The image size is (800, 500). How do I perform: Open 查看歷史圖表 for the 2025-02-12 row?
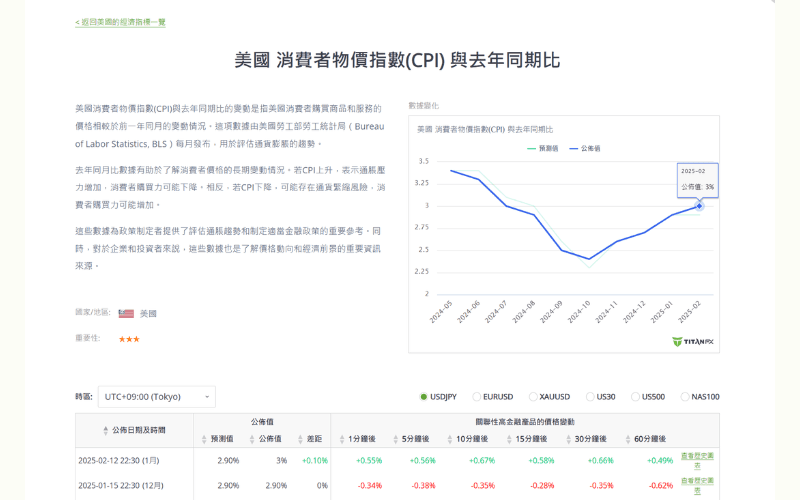(x=697, y=460)
